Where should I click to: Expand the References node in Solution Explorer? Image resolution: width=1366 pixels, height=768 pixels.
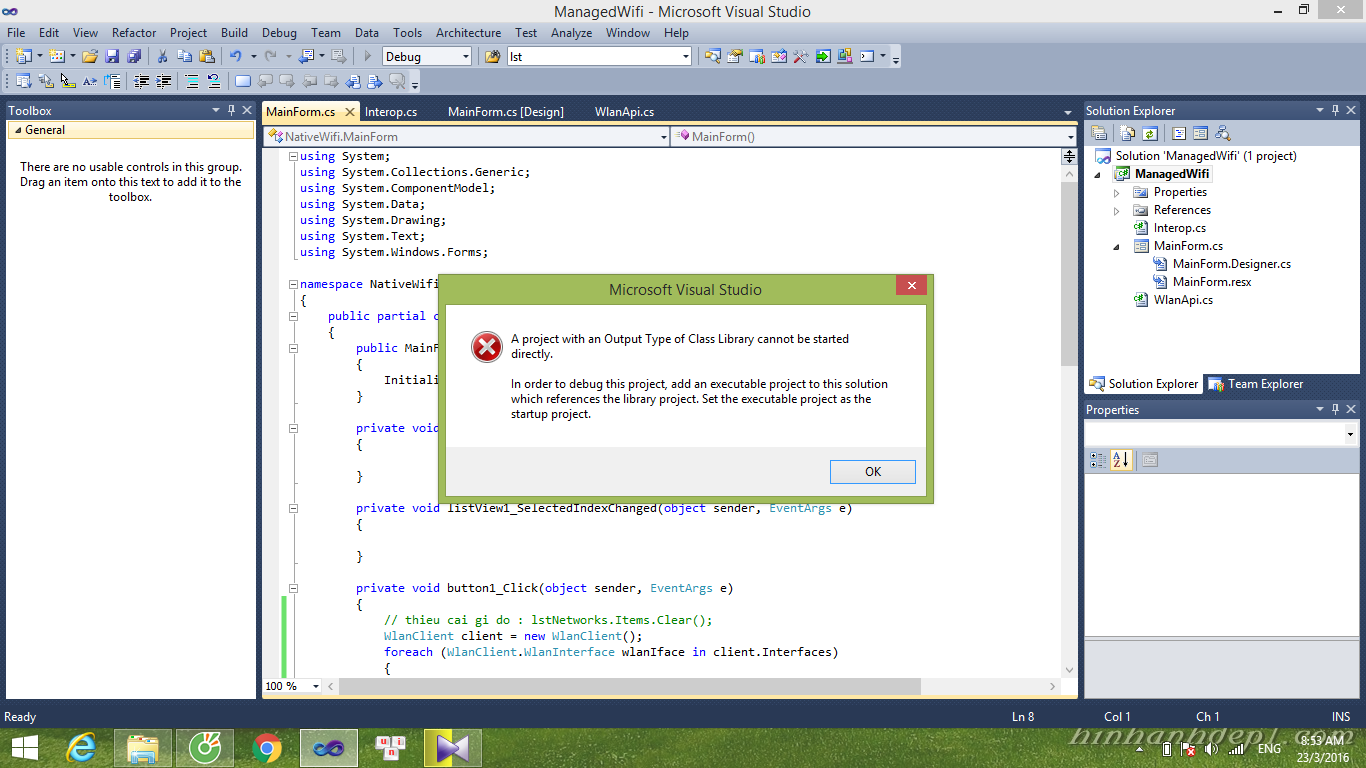1117,210
